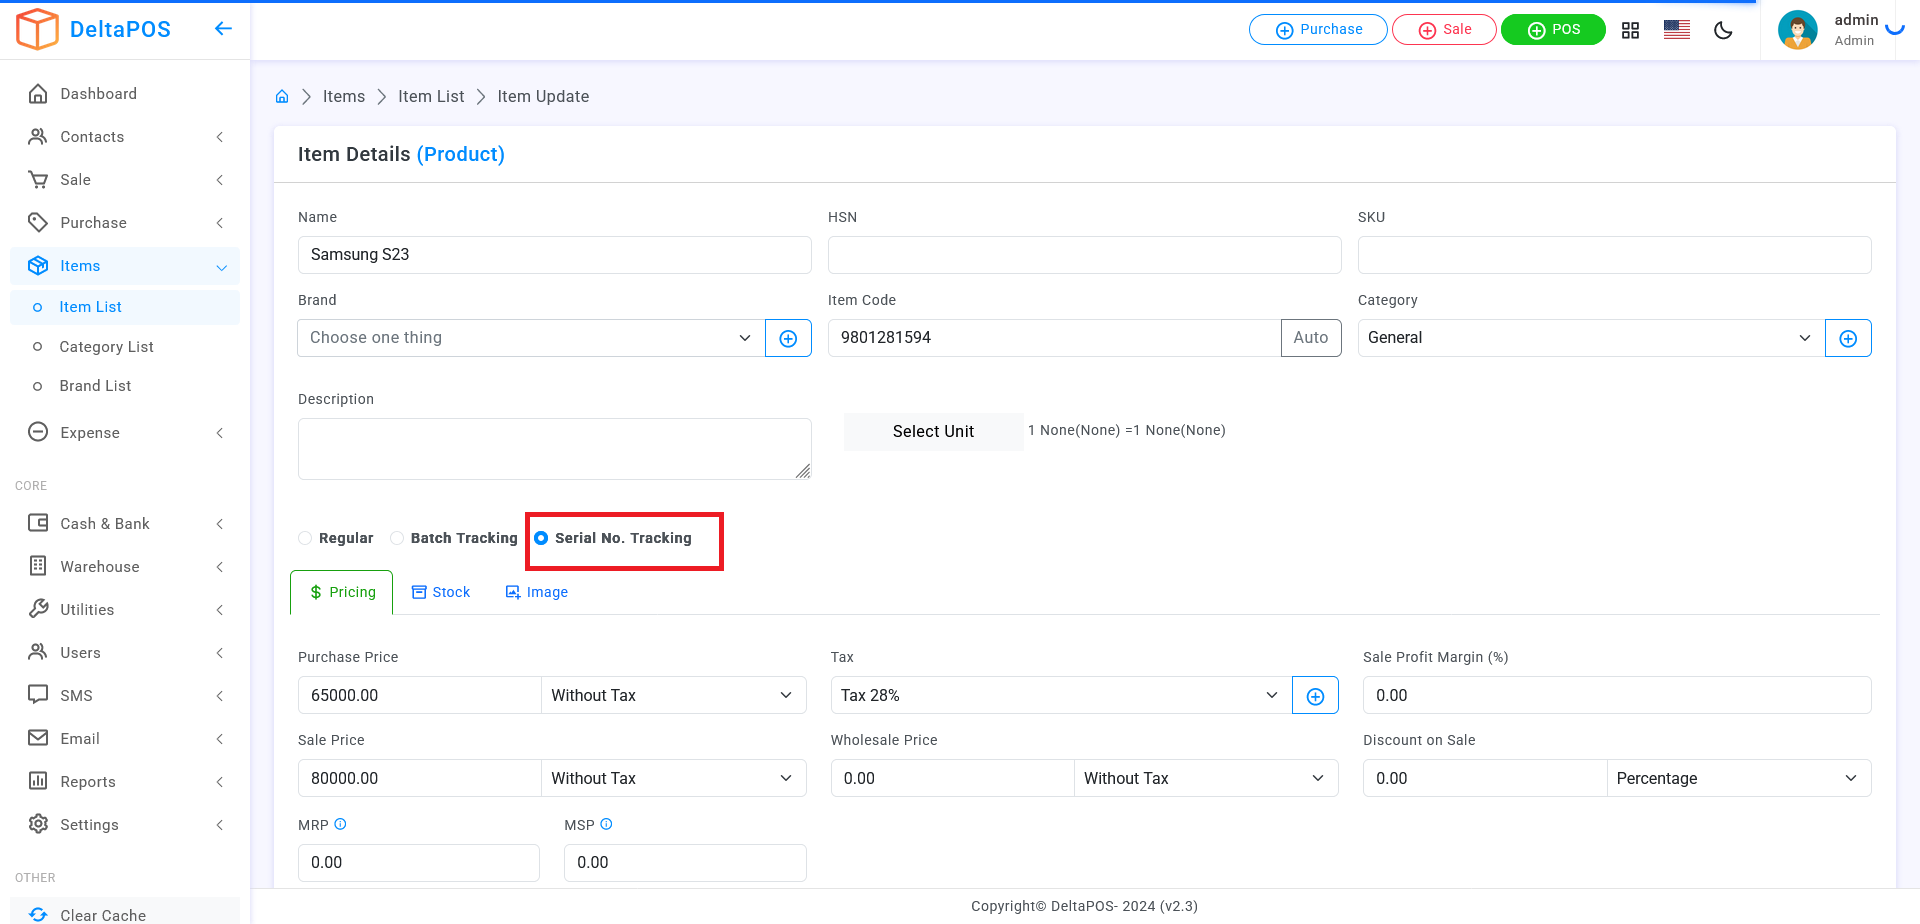Click the Users people icon
The image size is (1920, 924).
point(38,652)
